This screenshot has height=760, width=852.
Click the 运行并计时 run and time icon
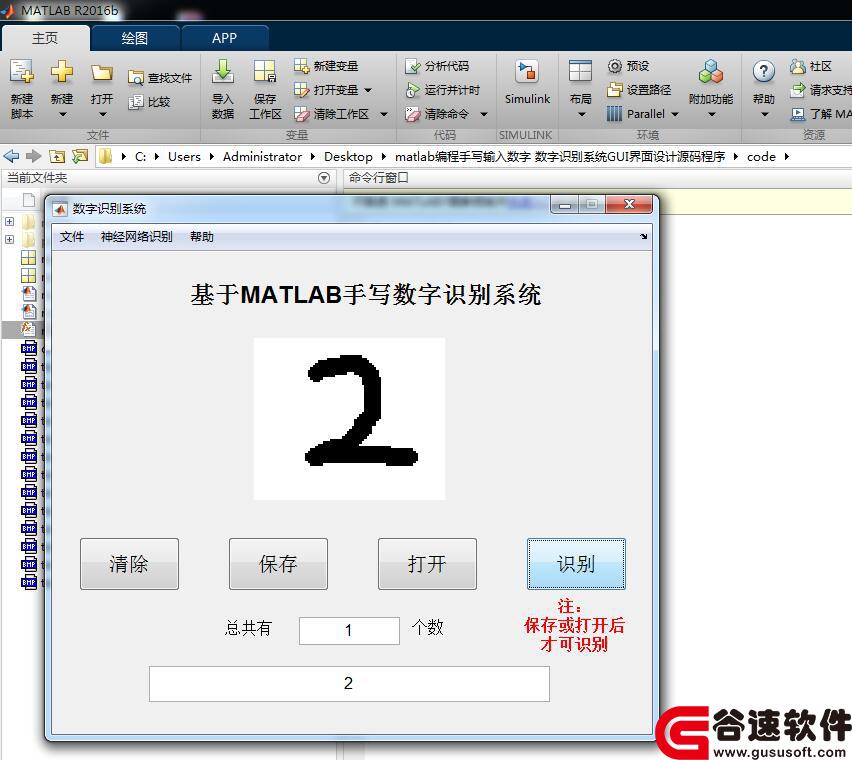click(413, 90)
